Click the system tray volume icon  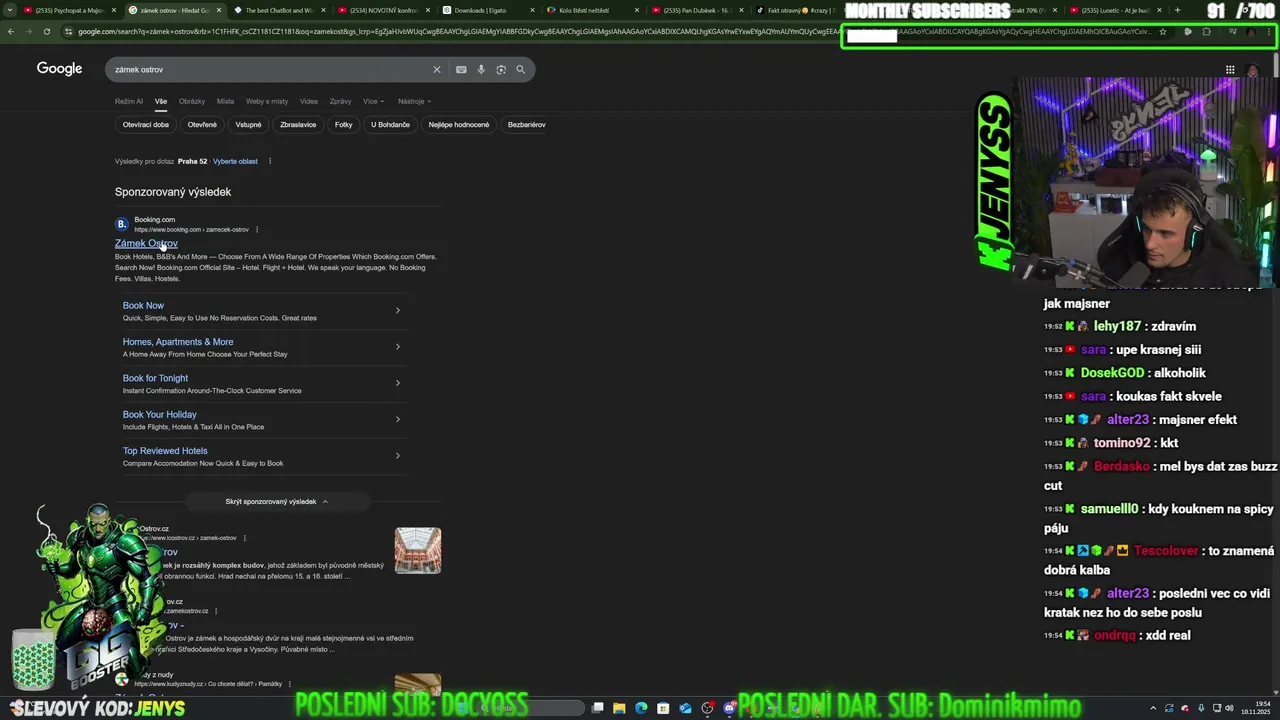[1230, 708]
